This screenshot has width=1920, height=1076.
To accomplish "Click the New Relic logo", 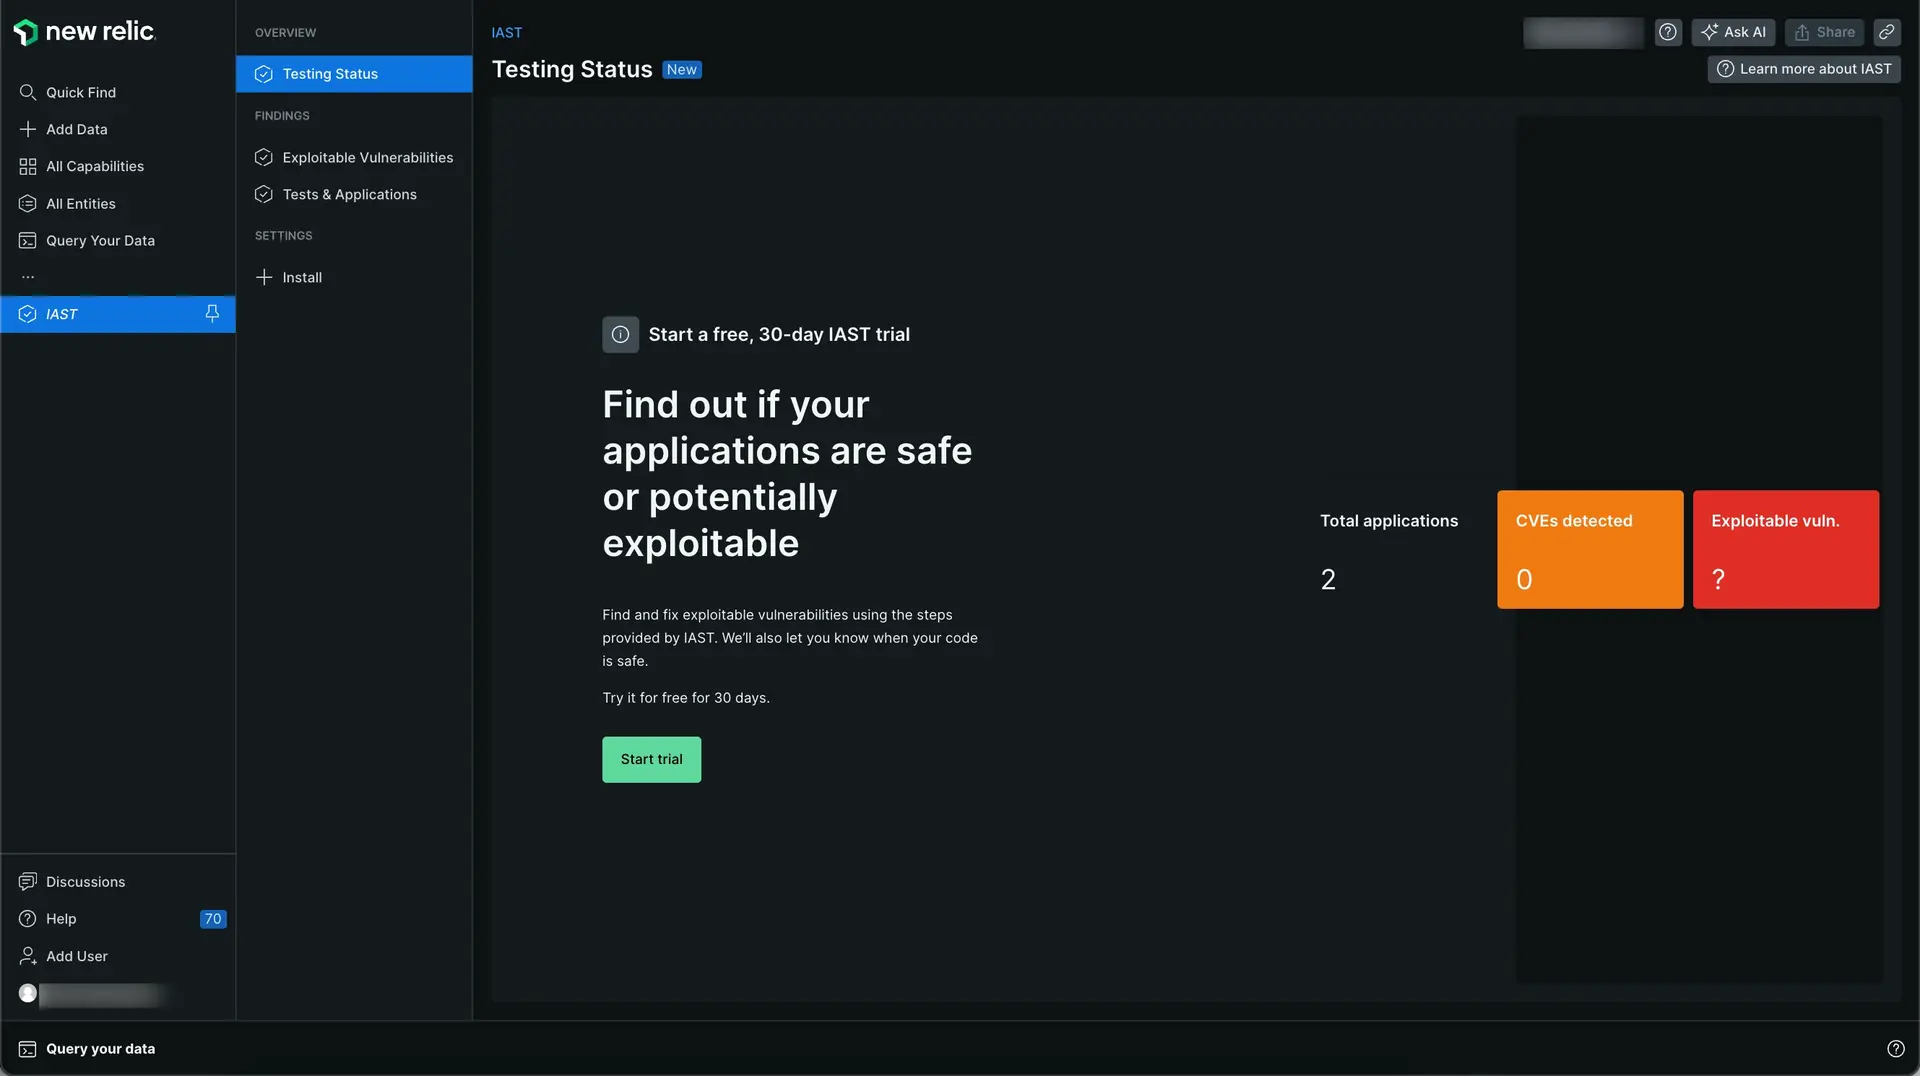I will (x=84, y=32).
